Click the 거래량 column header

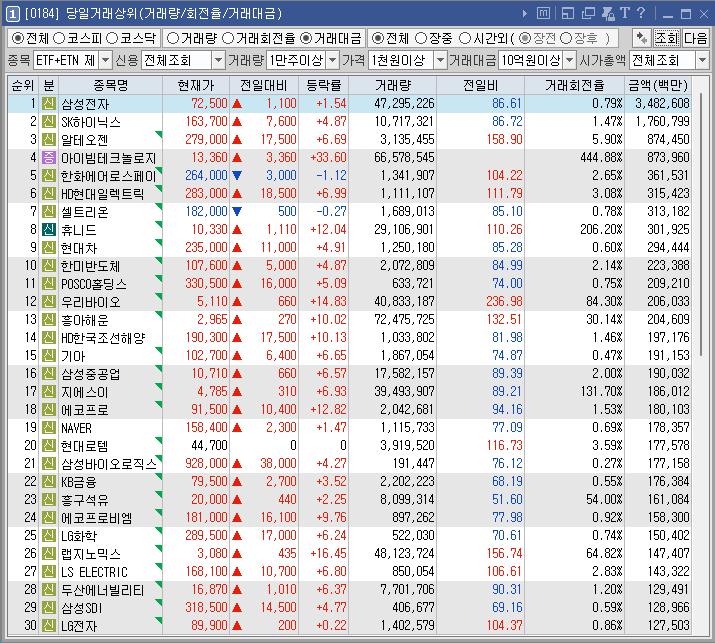(393, 85)
